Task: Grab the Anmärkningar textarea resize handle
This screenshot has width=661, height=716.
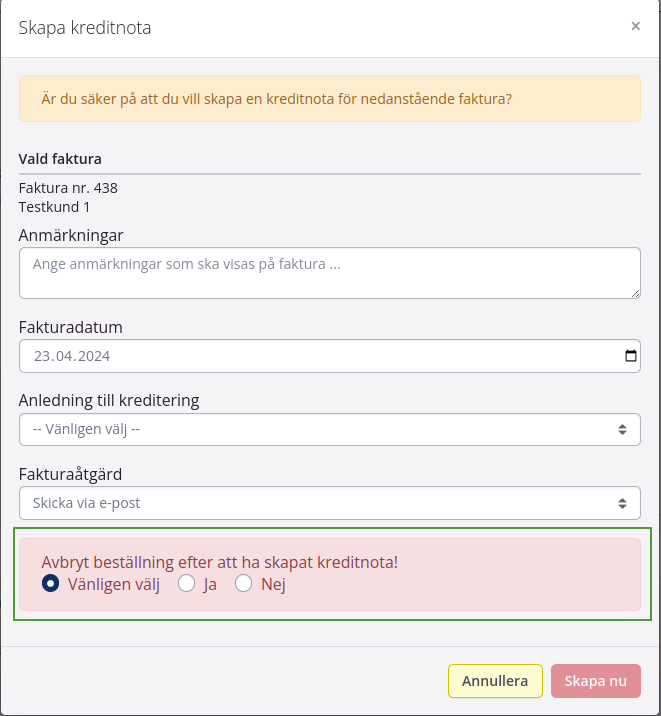Action: (634, 292)
